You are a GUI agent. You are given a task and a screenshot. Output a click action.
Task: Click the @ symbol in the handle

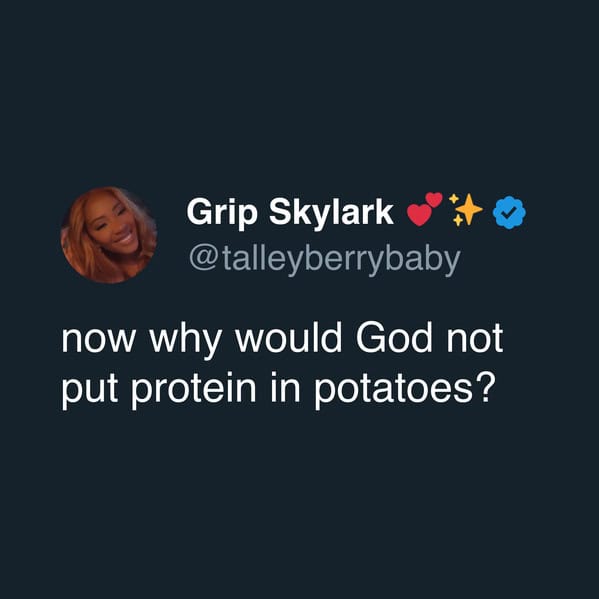coord(205,259)
